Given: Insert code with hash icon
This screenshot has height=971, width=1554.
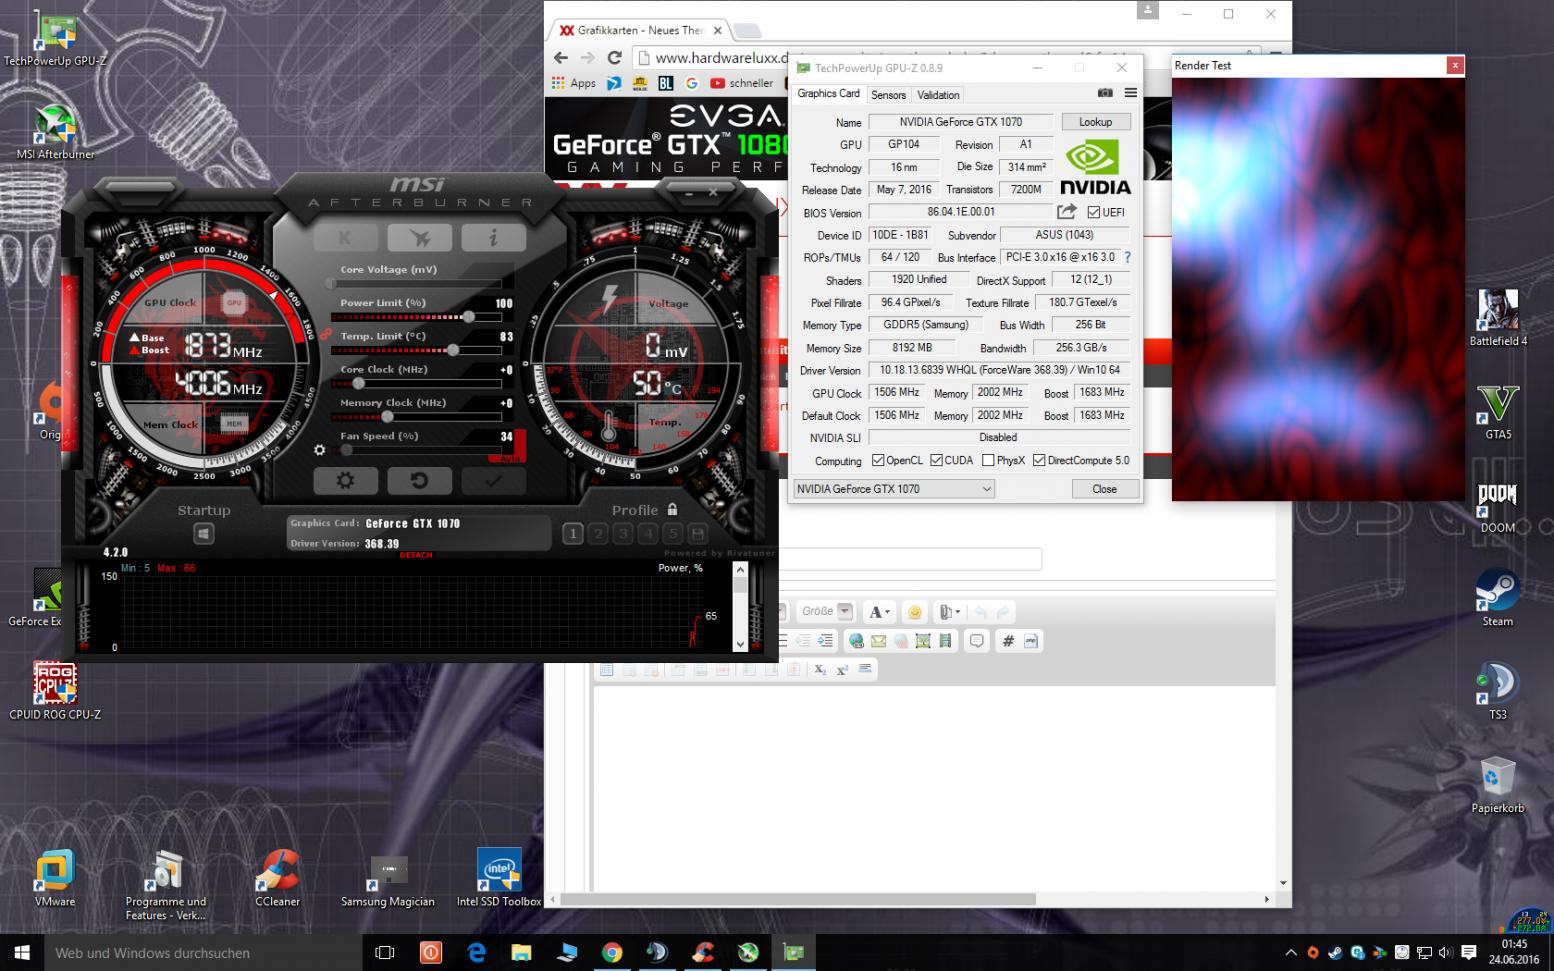Looking at the screenshot, I should point(1008,641).
